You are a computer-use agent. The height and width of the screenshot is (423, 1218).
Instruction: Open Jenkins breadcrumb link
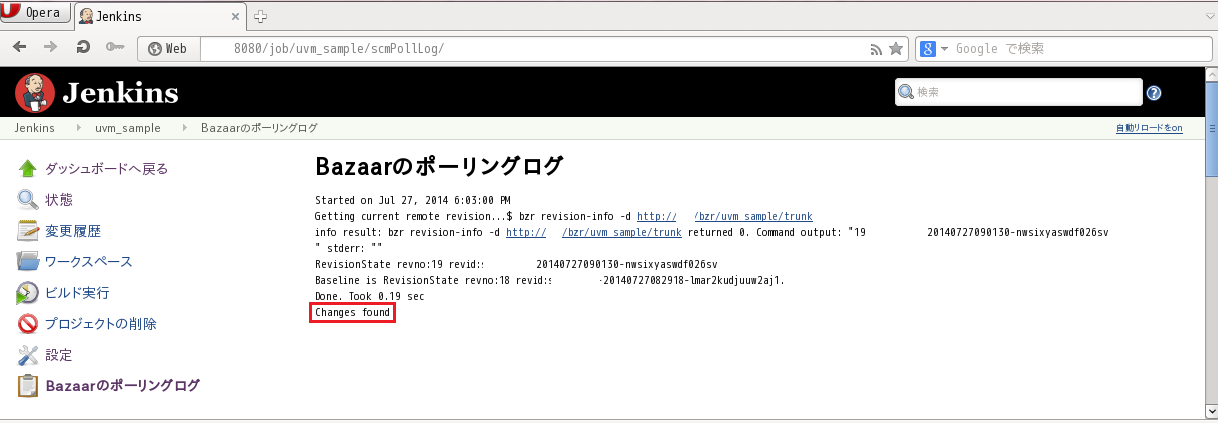coord(34,128)
